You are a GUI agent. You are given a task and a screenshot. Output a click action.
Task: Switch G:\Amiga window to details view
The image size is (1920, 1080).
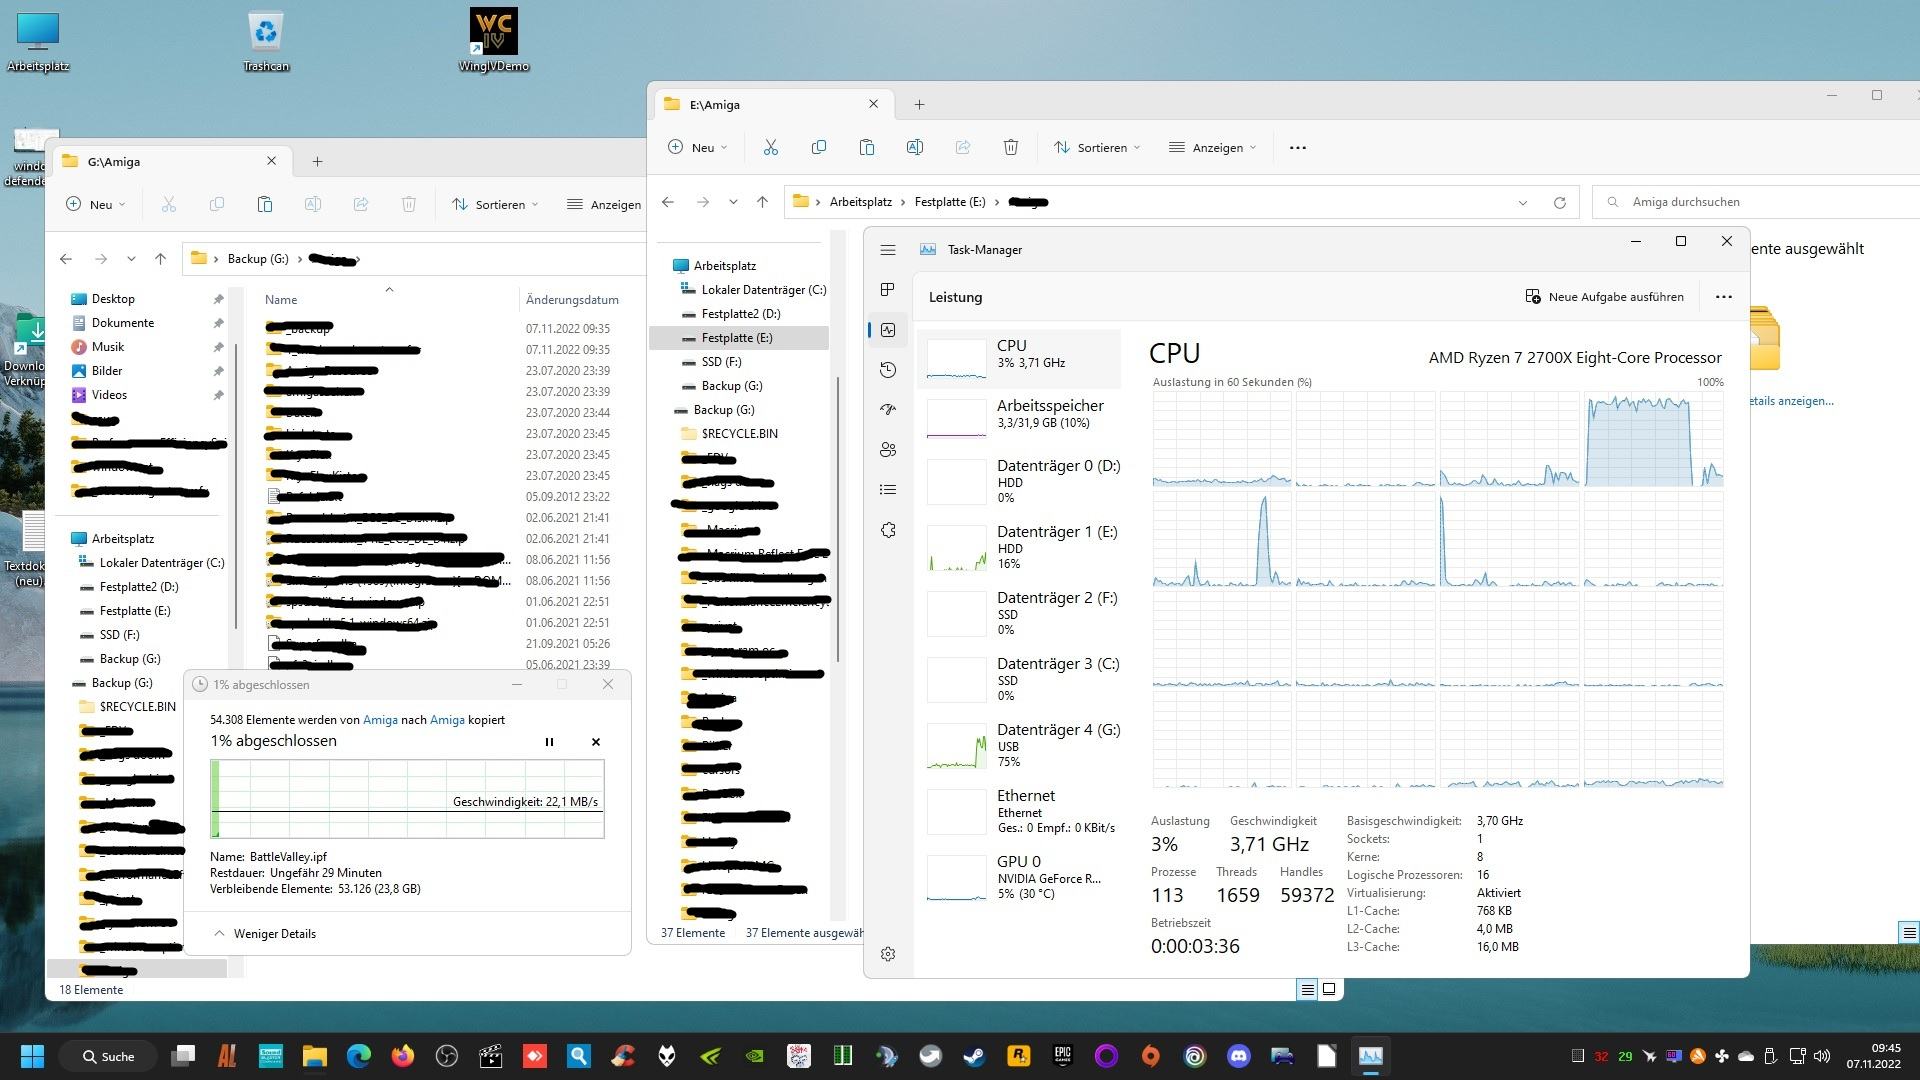(1307, 989)
